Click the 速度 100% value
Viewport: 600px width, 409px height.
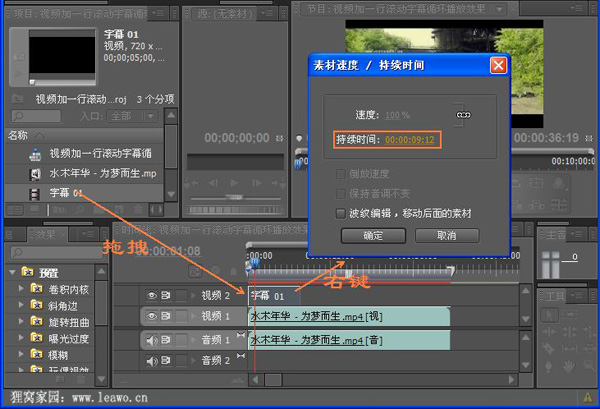click(398, 115)
